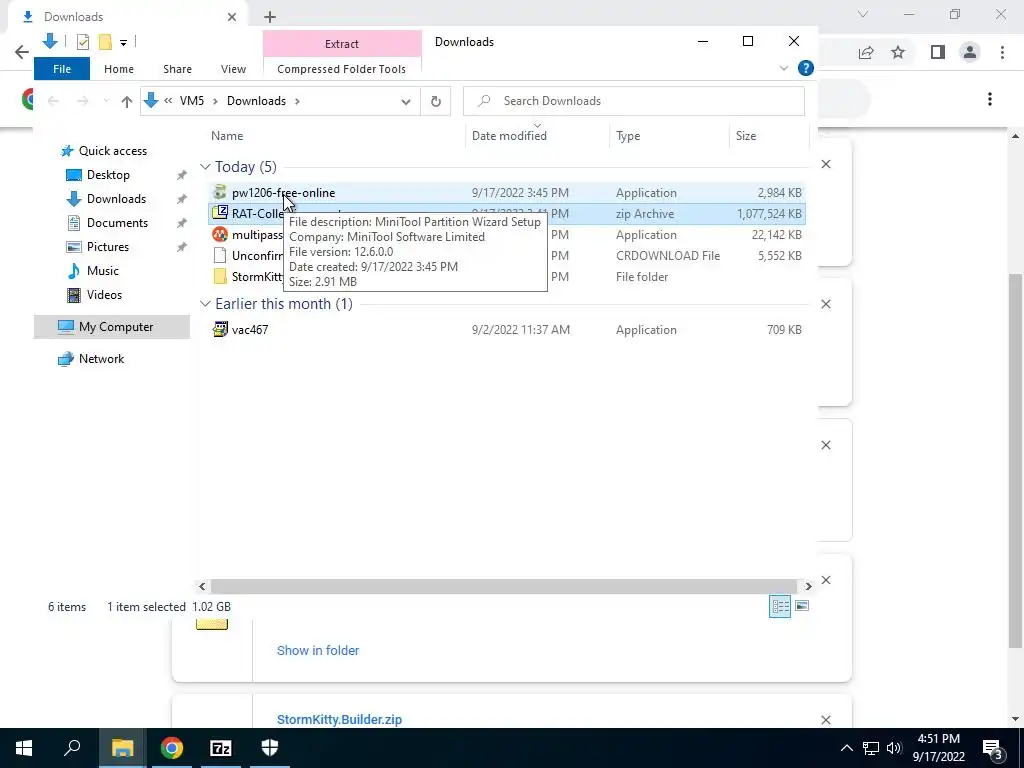Bookmark this page with star icon
The height and width of the screenshot is (768, 1024).
tap(898, 52)
